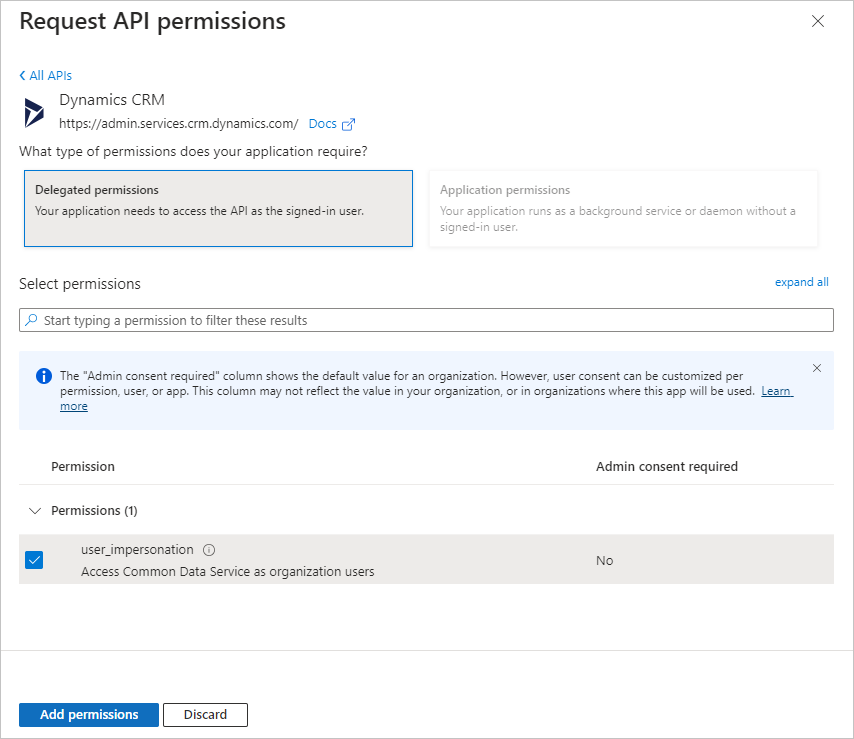Select Delegated permissions card
This screenshot has height=739, width=854.
click(218, 209)
